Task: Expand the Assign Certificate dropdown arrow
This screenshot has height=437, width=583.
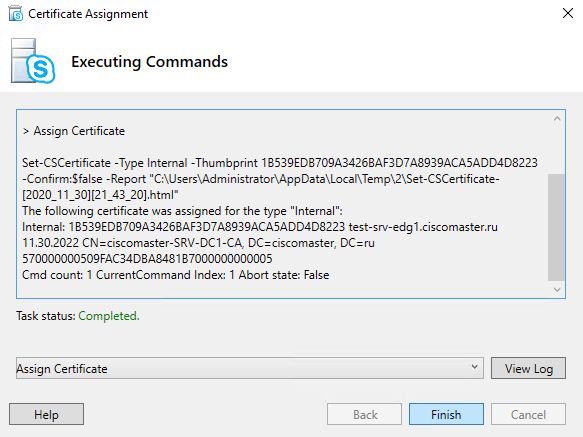Action: pos(474,367)
